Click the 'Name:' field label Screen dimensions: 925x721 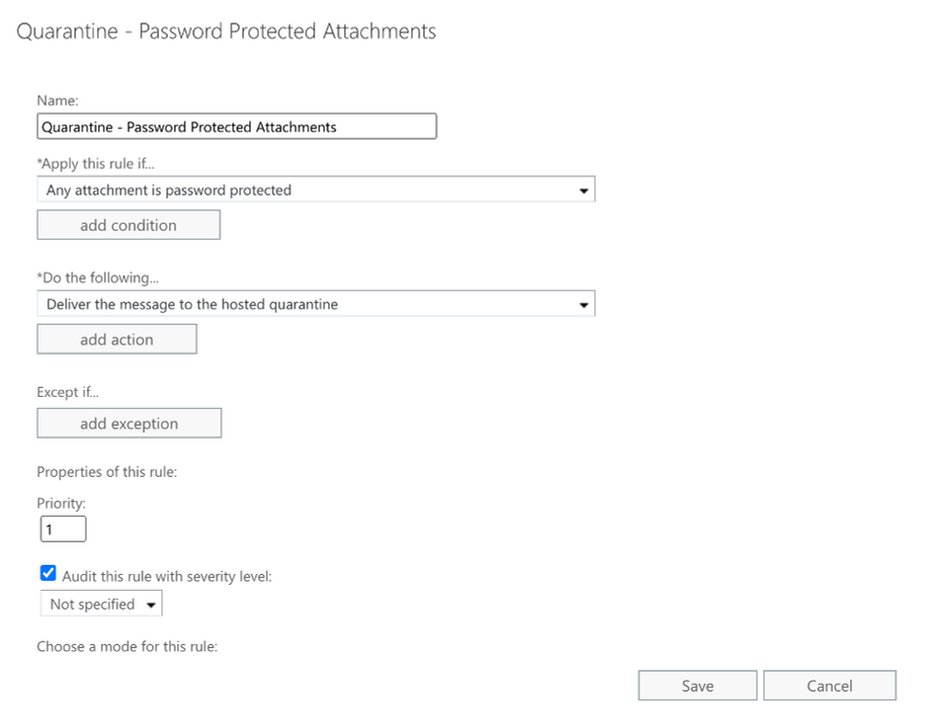(57, 100)
